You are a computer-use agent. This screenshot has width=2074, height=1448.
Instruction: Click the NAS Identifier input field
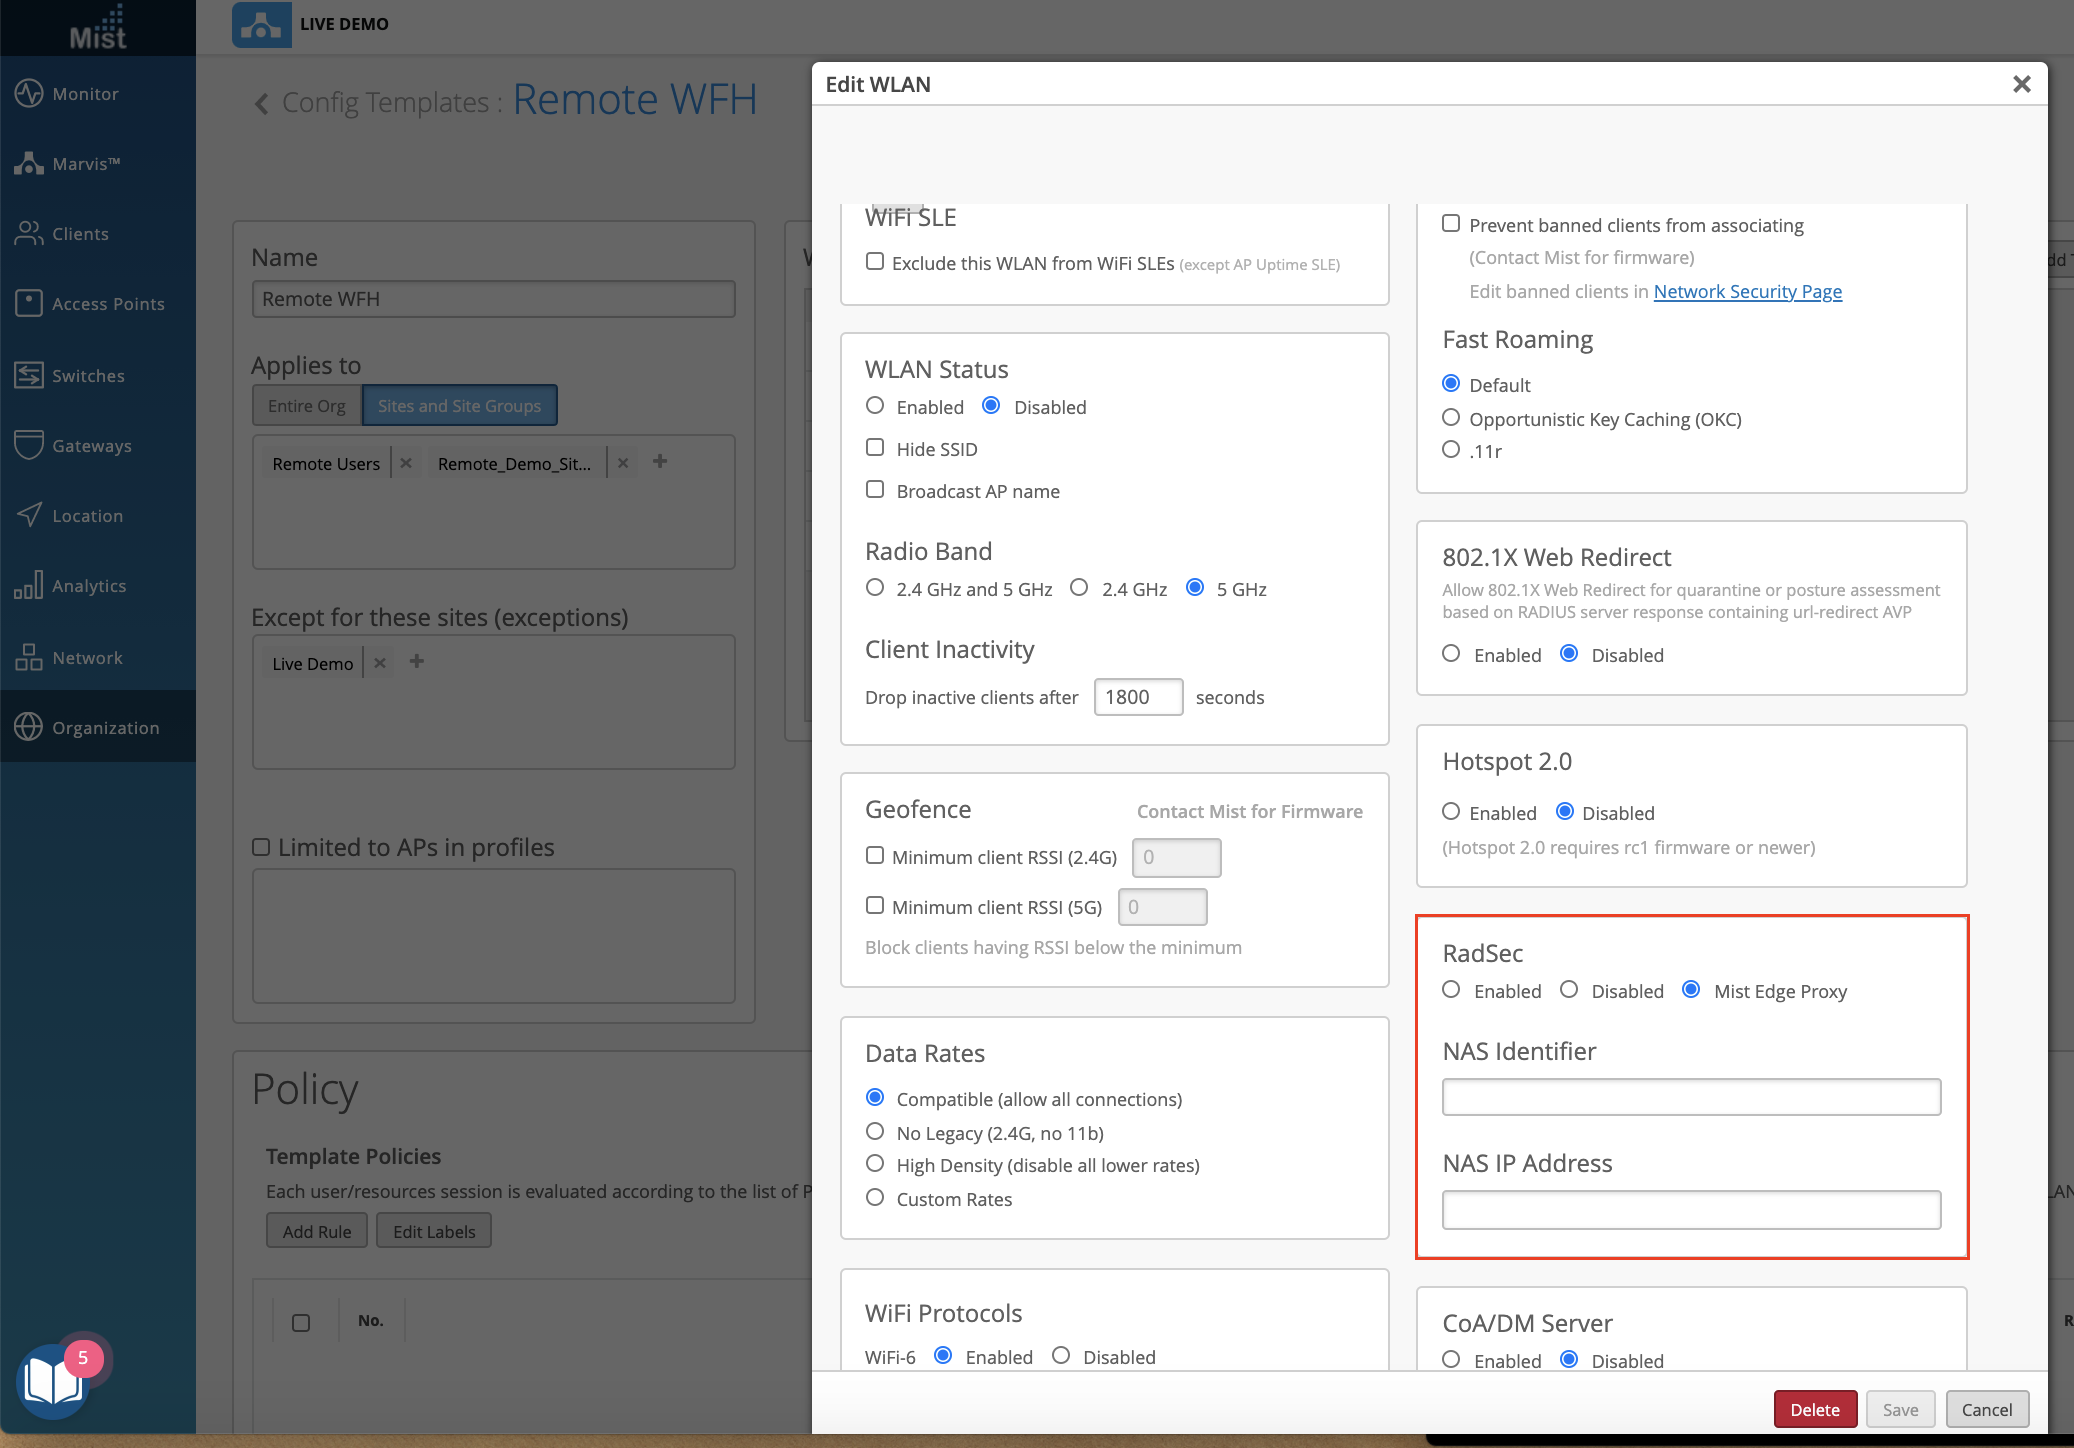[x=1691, y=1097]
